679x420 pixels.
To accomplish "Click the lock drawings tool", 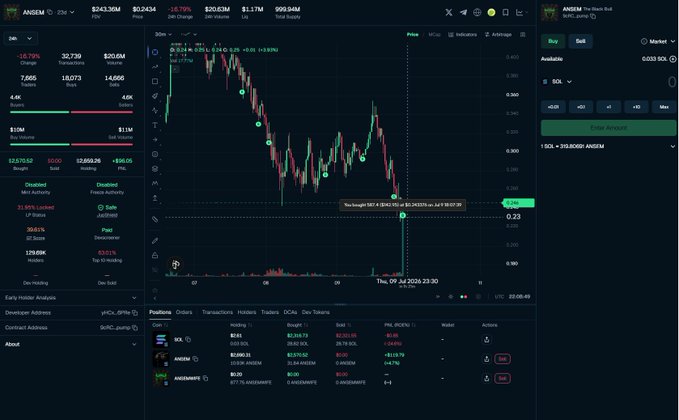I will coord(155,255).
